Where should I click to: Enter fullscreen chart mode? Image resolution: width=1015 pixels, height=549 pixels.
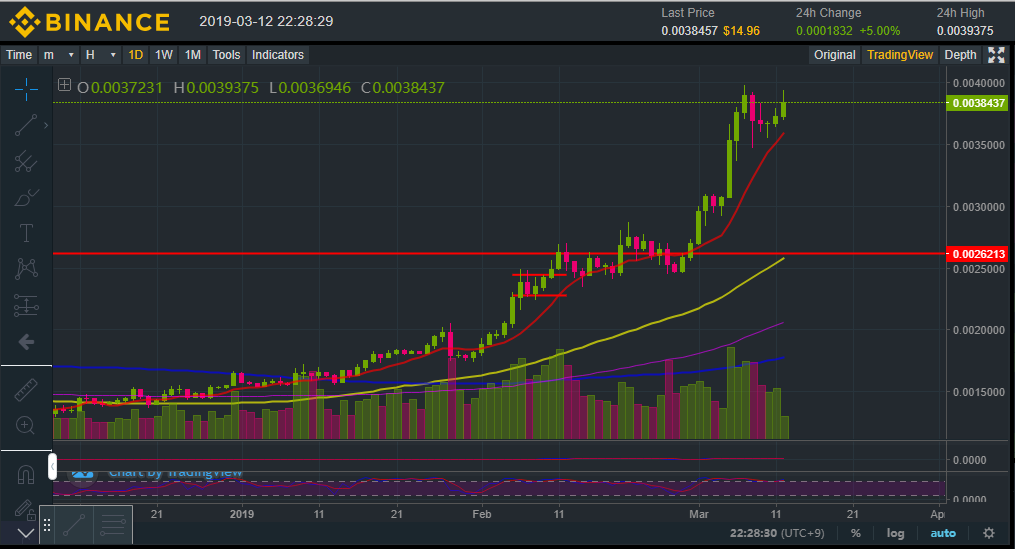(996, 55)
